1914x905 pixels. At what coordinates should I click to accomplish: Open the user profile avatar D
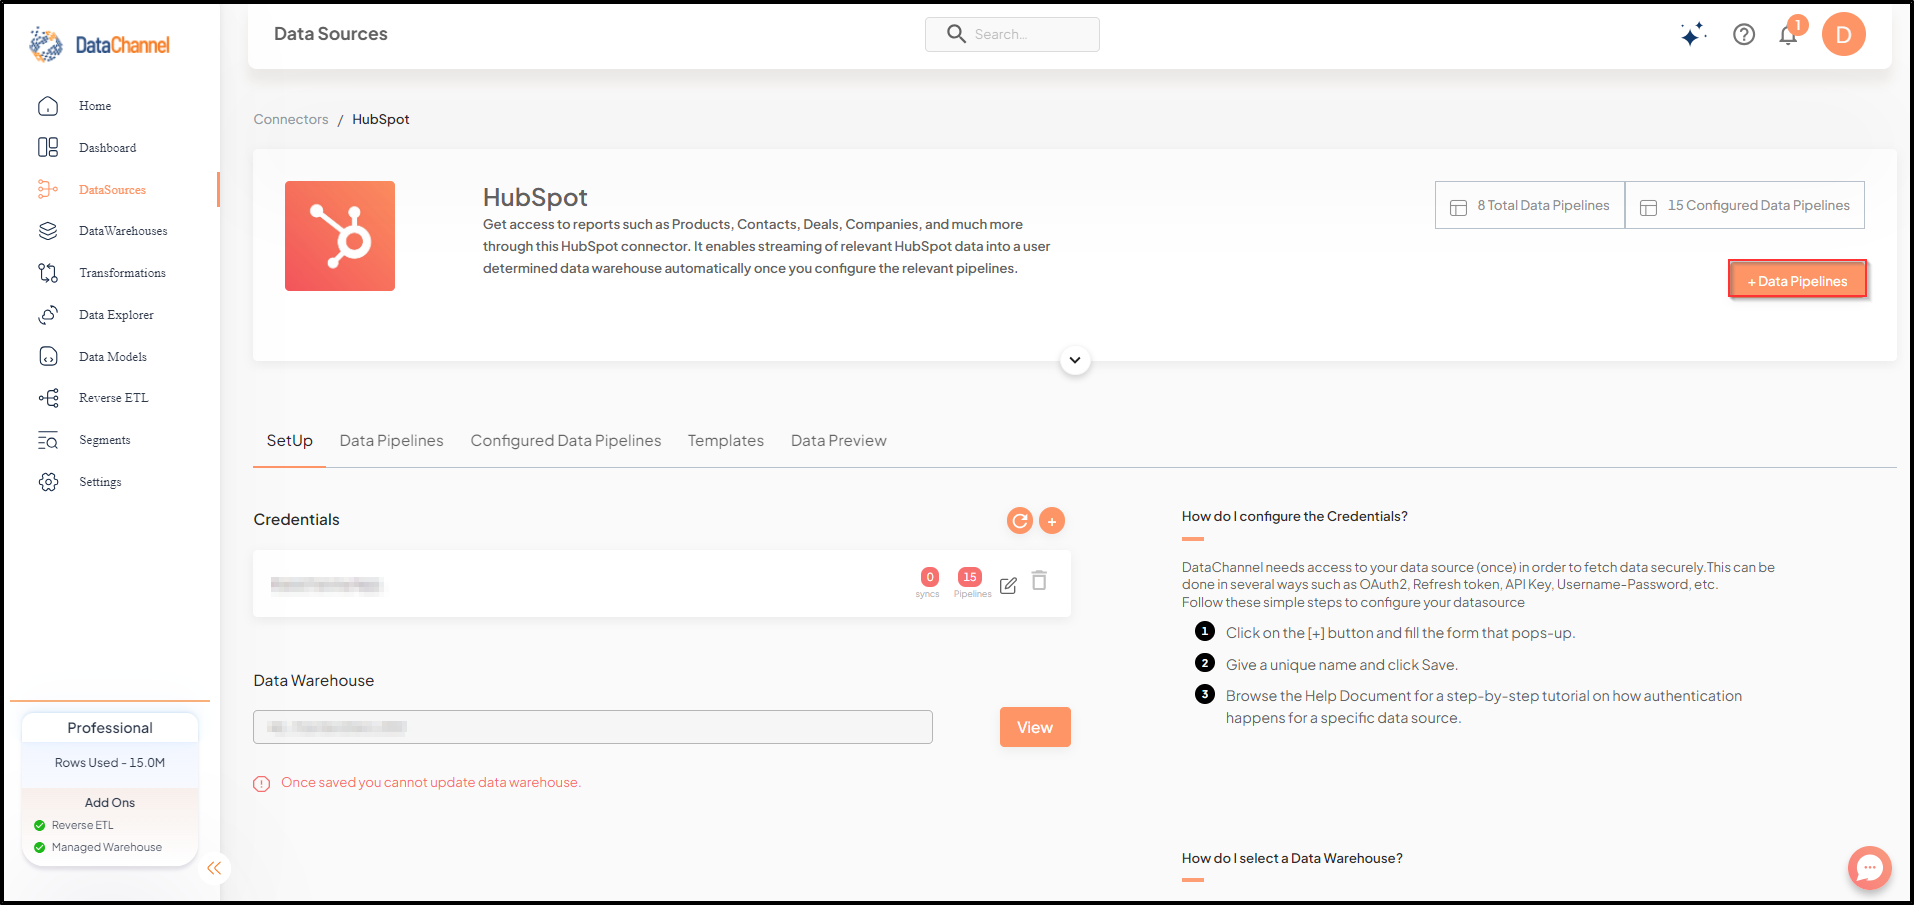[x=1843, y=35]
